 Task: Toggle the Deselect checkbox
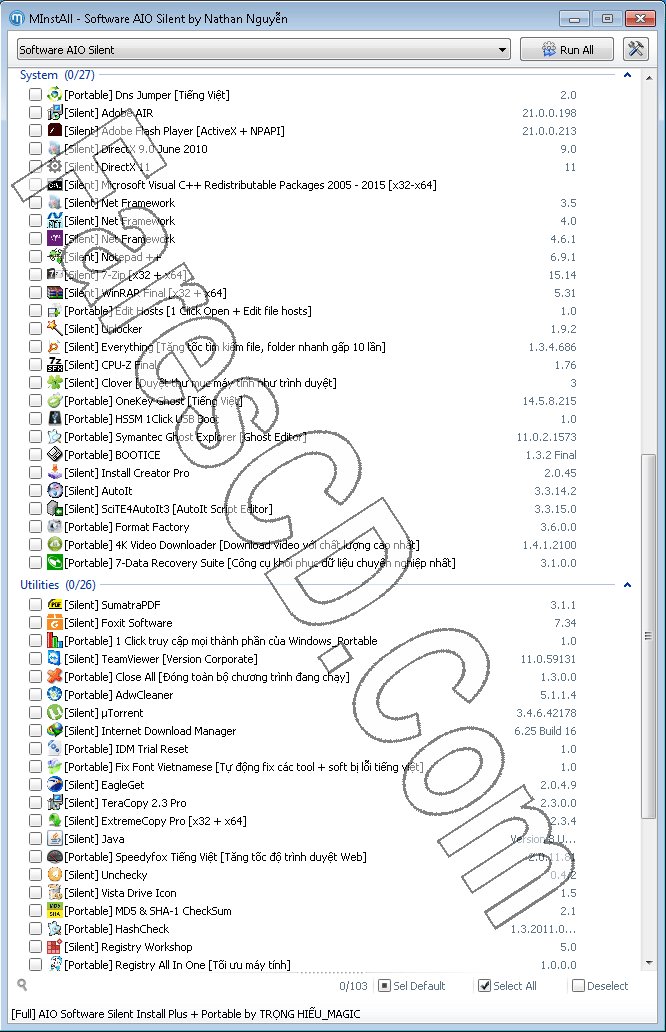(578, 985)
